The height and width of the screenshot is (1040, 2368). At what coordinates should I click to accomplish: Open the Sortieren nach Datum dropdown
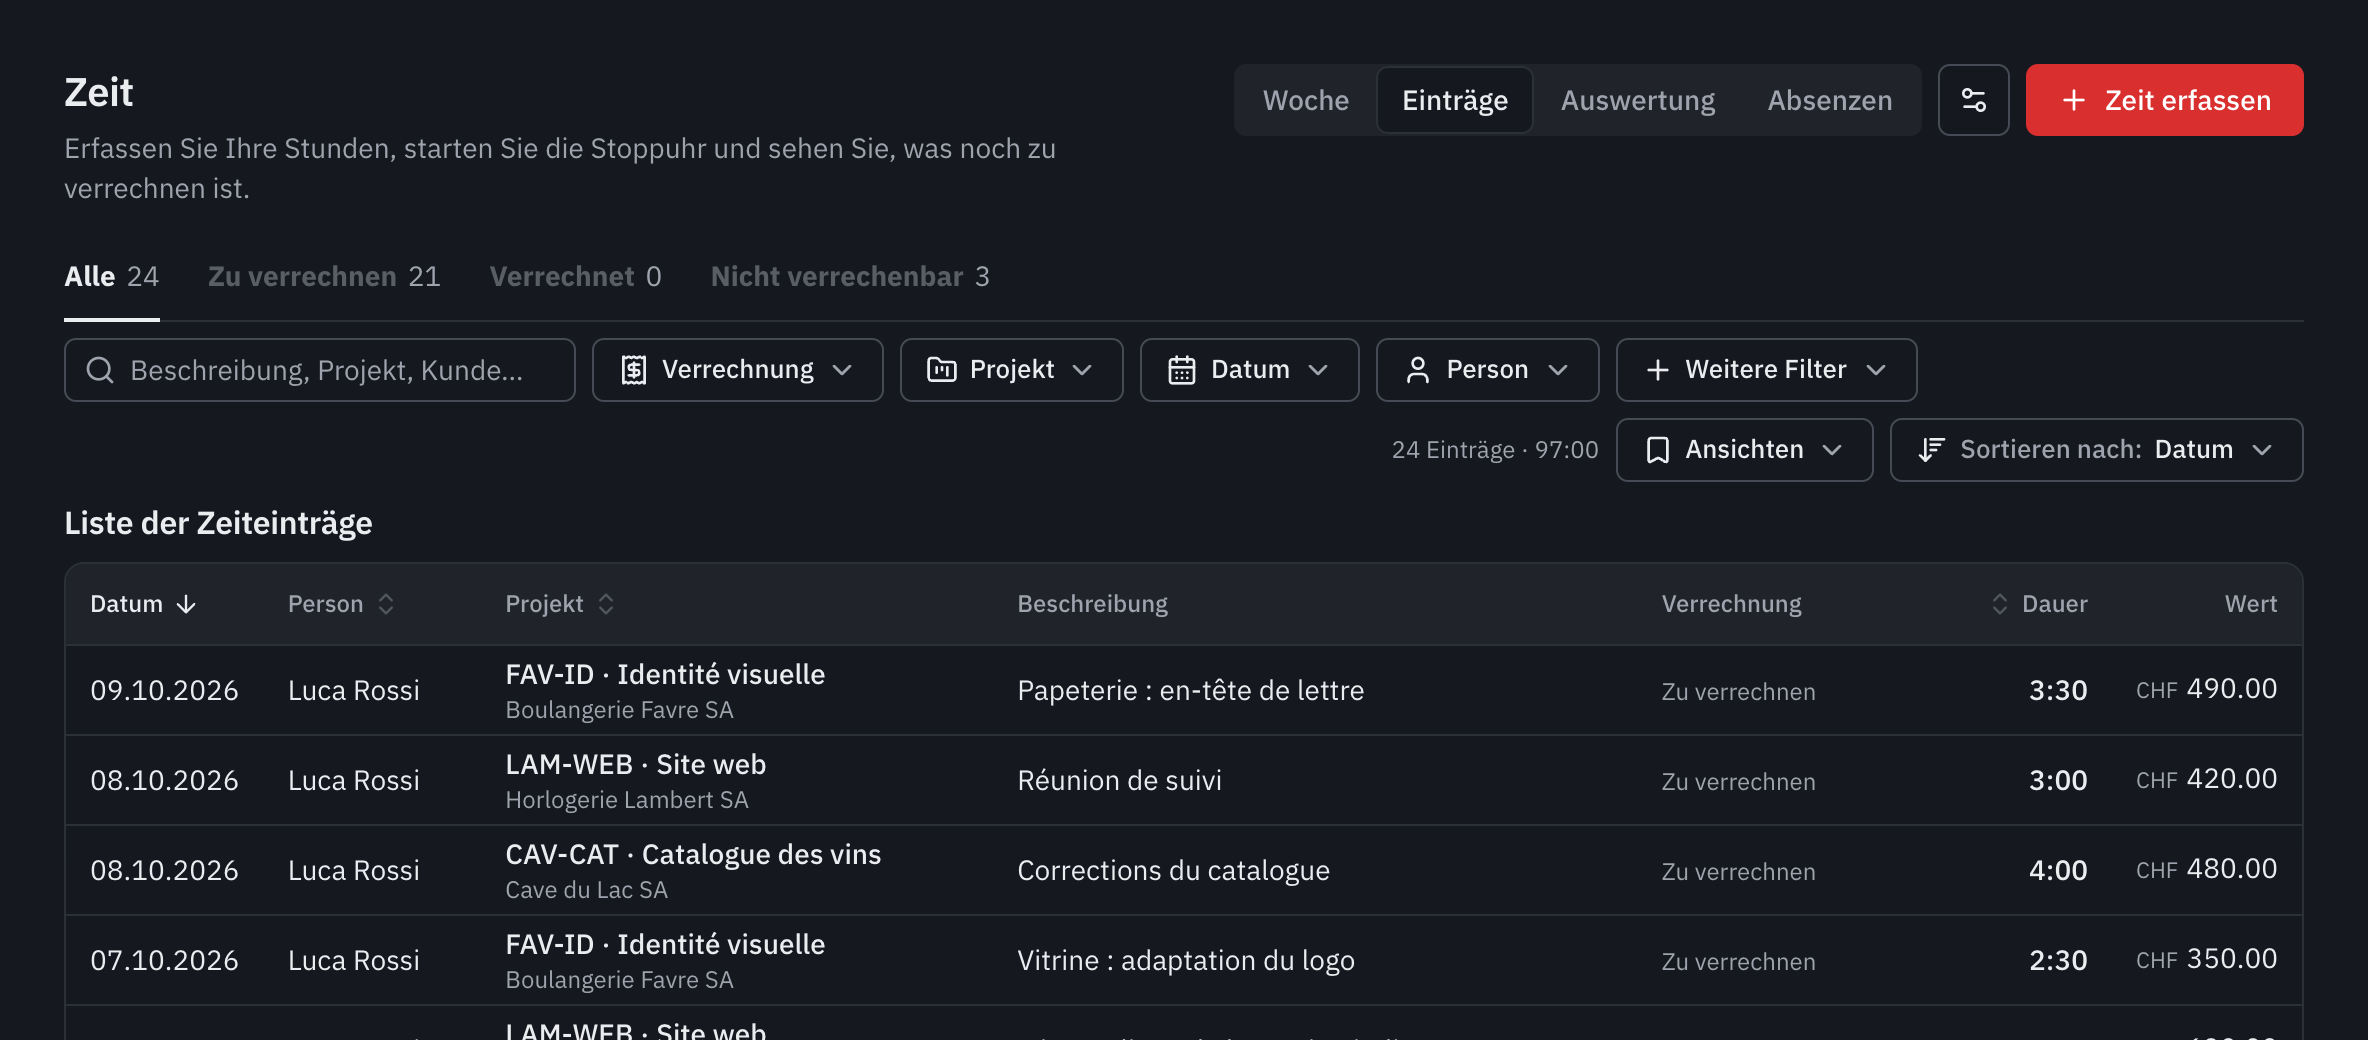2097,450
